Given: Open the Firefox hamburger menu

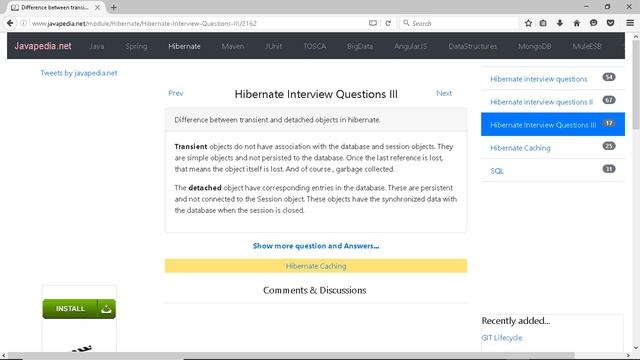Looking at the screenshot, I should pos(630,23).
